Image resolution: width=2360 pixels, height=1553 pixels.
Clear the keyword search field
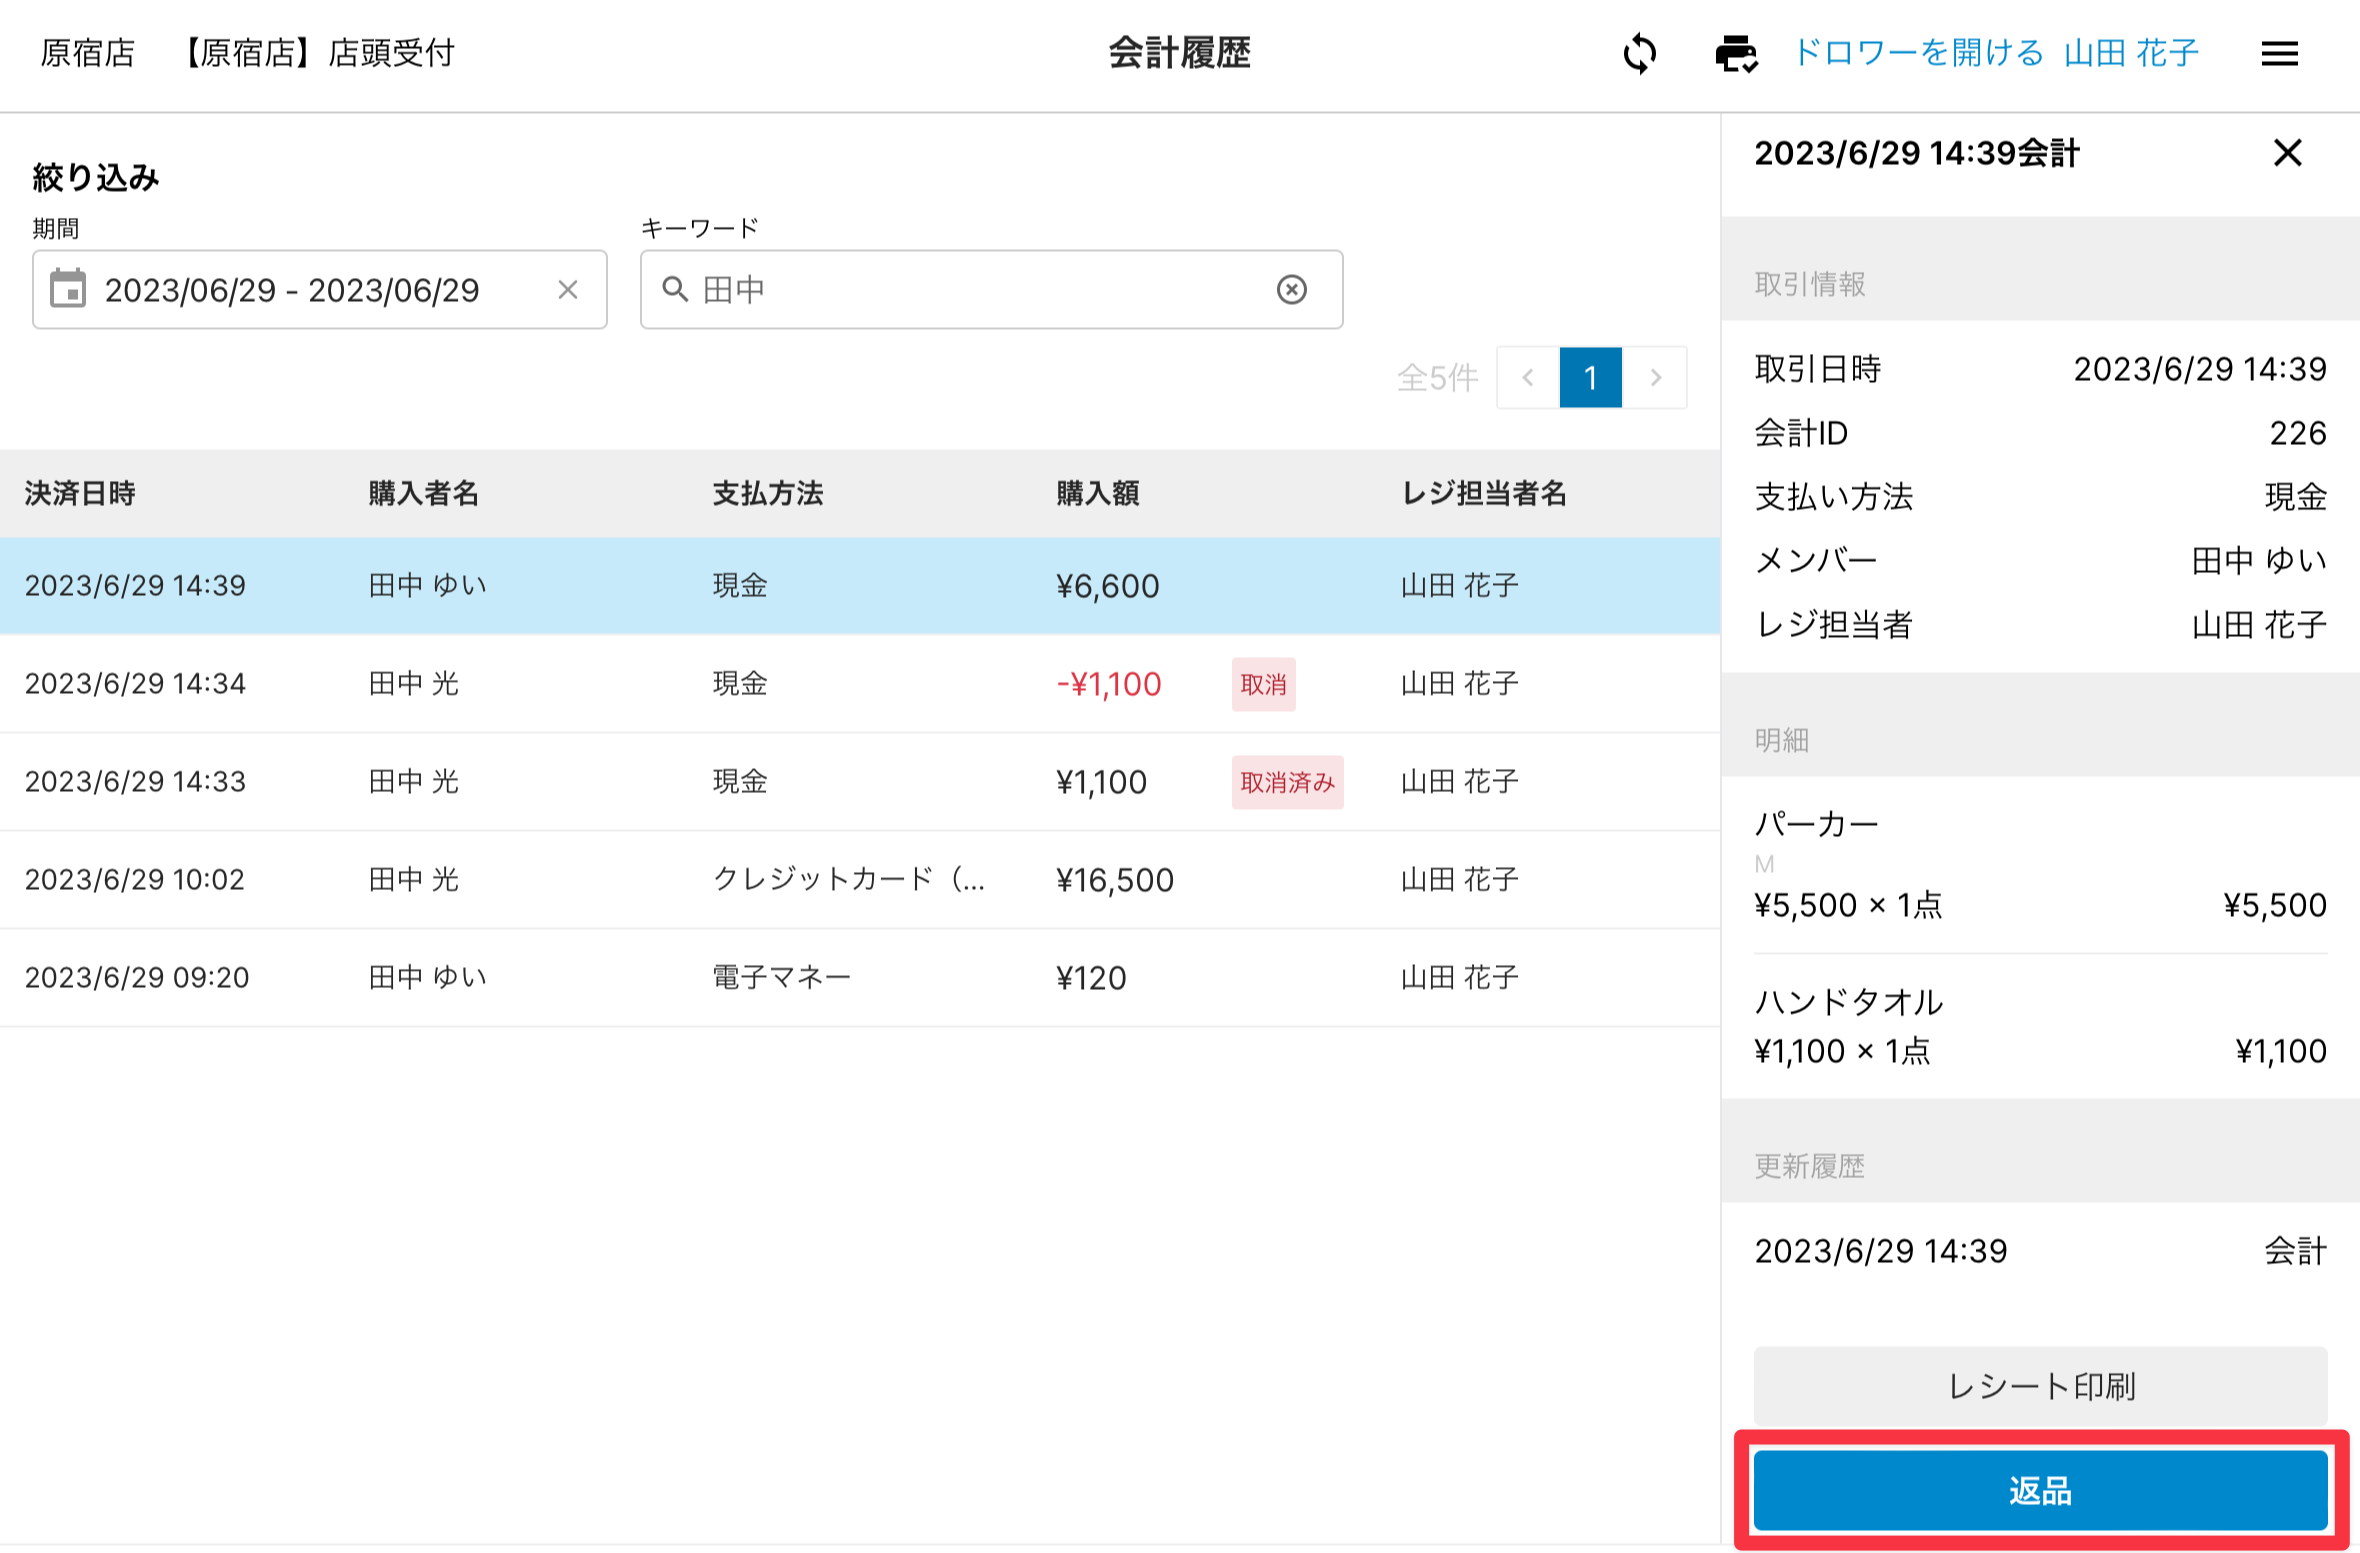point(1291,290)
